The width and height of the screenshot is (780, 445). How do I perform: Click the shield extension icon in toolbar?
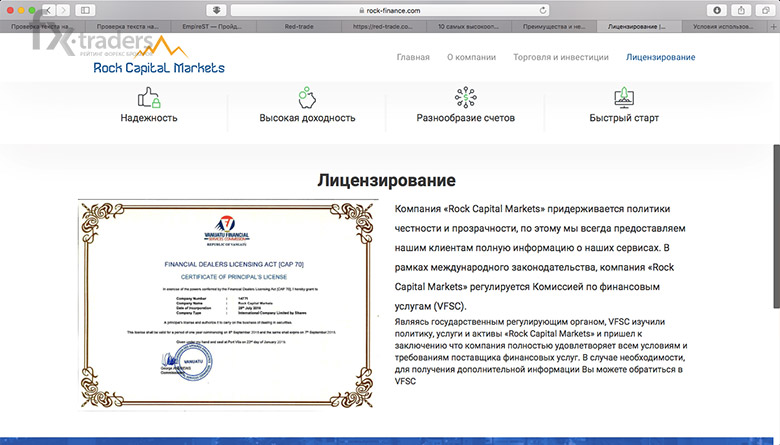(216, 10)
